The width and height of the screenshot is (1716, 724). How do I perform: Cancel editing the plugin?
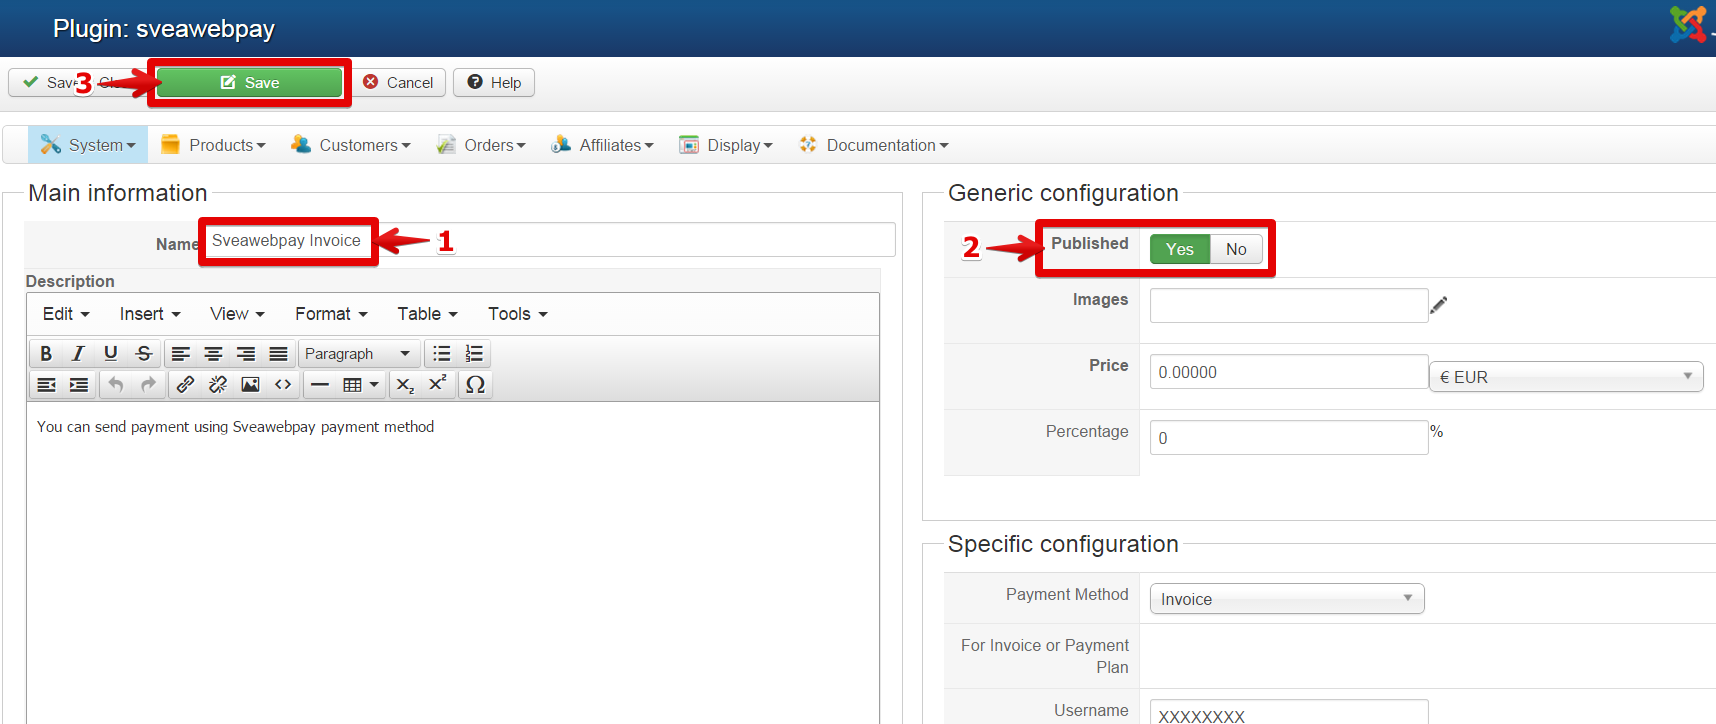(398, 82)
